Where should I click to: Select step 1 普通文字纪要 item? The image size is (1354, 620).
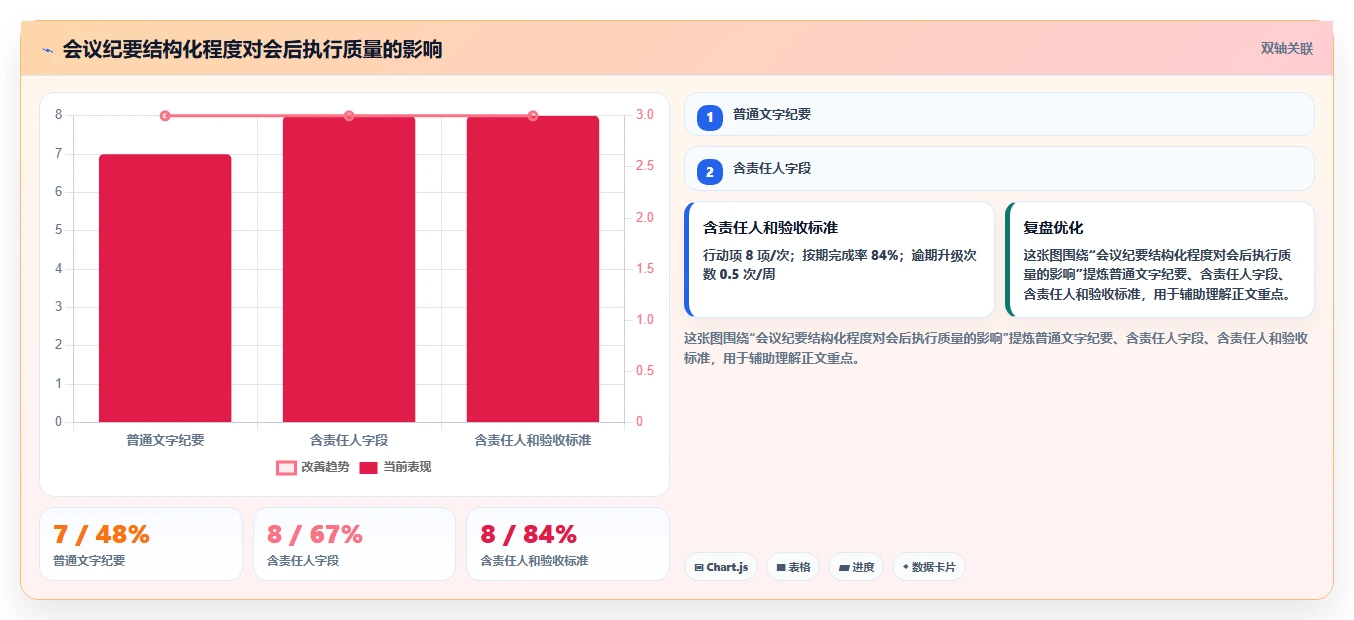click(999, 114)
